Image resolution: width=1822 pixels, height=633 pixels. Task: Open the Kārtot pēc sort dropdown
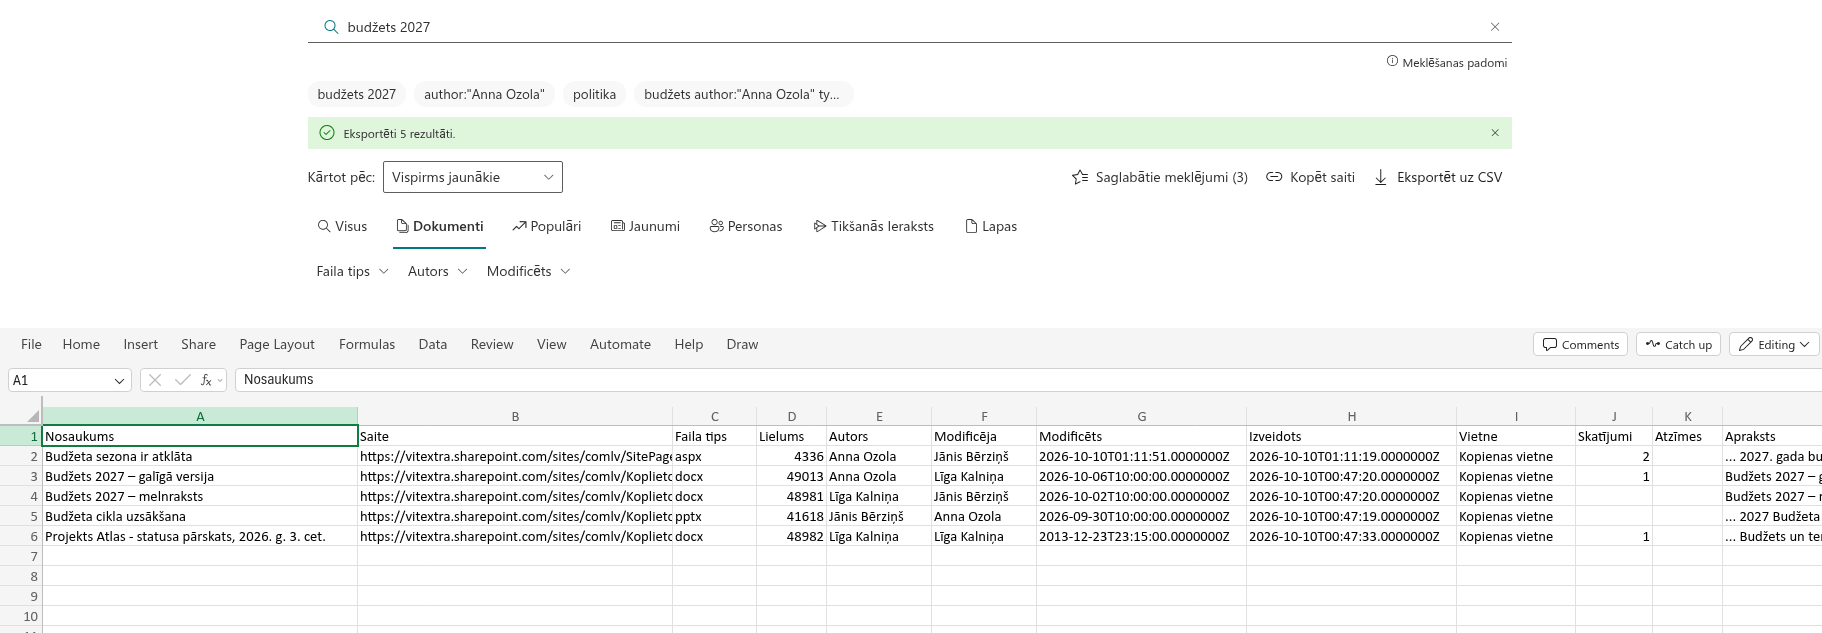click(x=473, y=177)
